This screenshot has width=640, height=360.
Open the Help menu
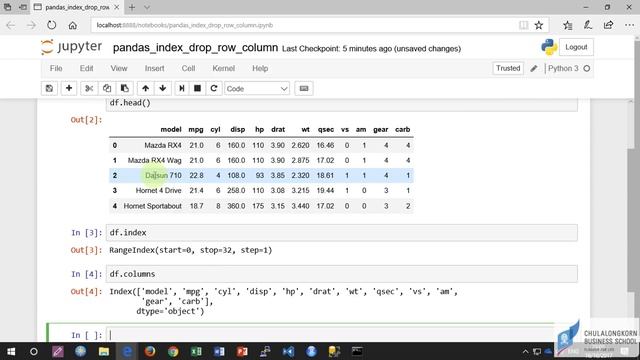pos(260,68)
